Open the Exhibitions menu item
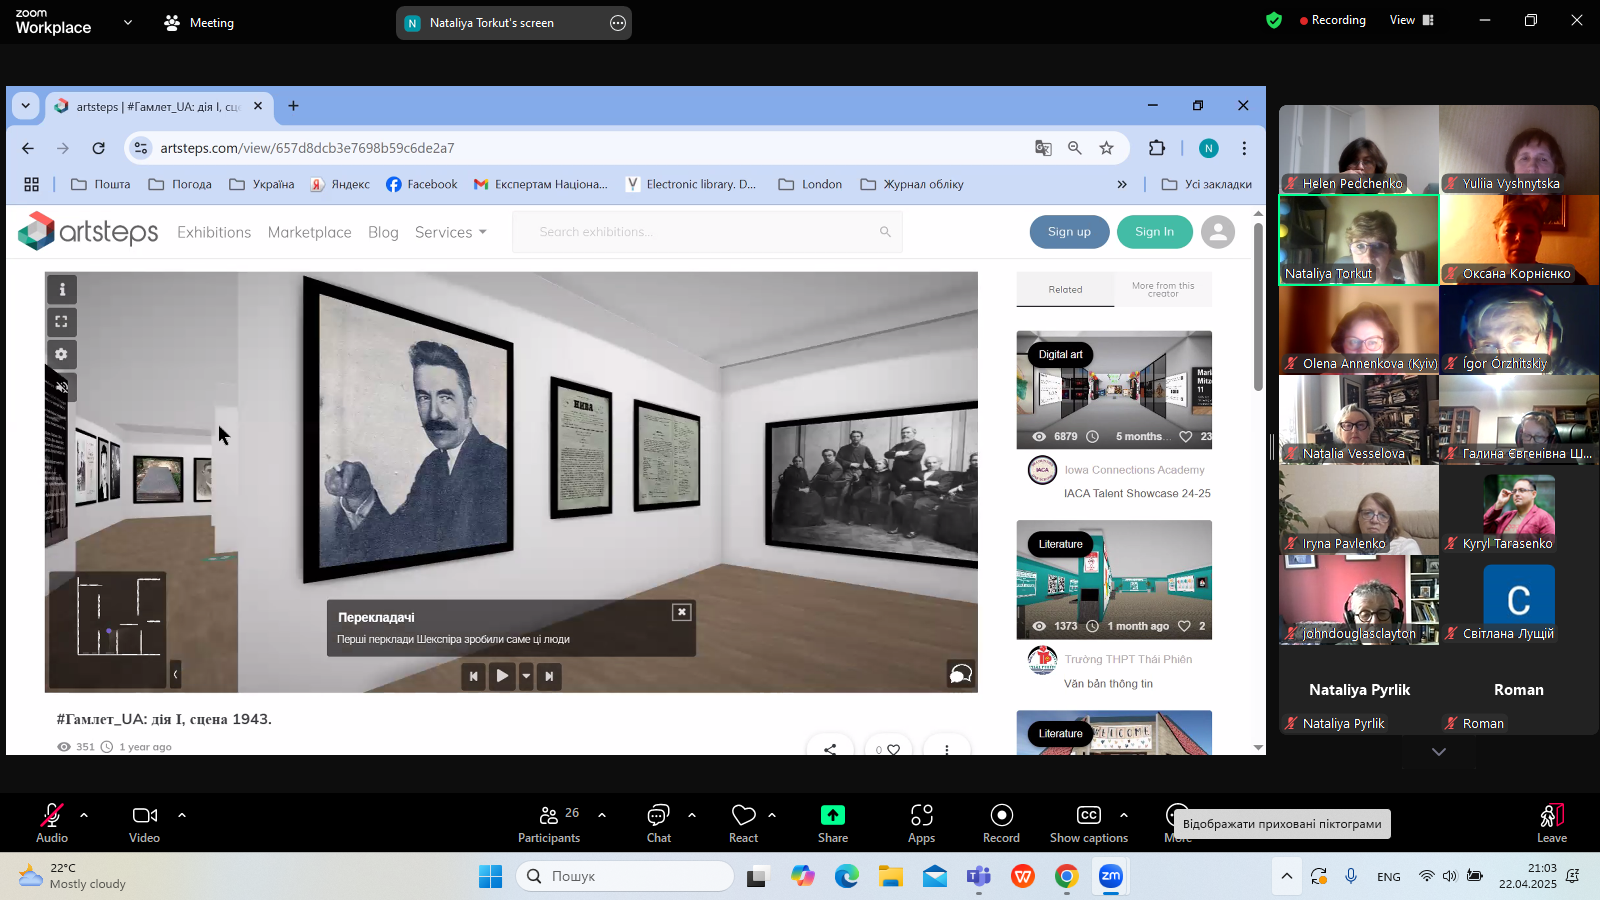Screen dimensions: 1600x900 click(x=214, y=232)
